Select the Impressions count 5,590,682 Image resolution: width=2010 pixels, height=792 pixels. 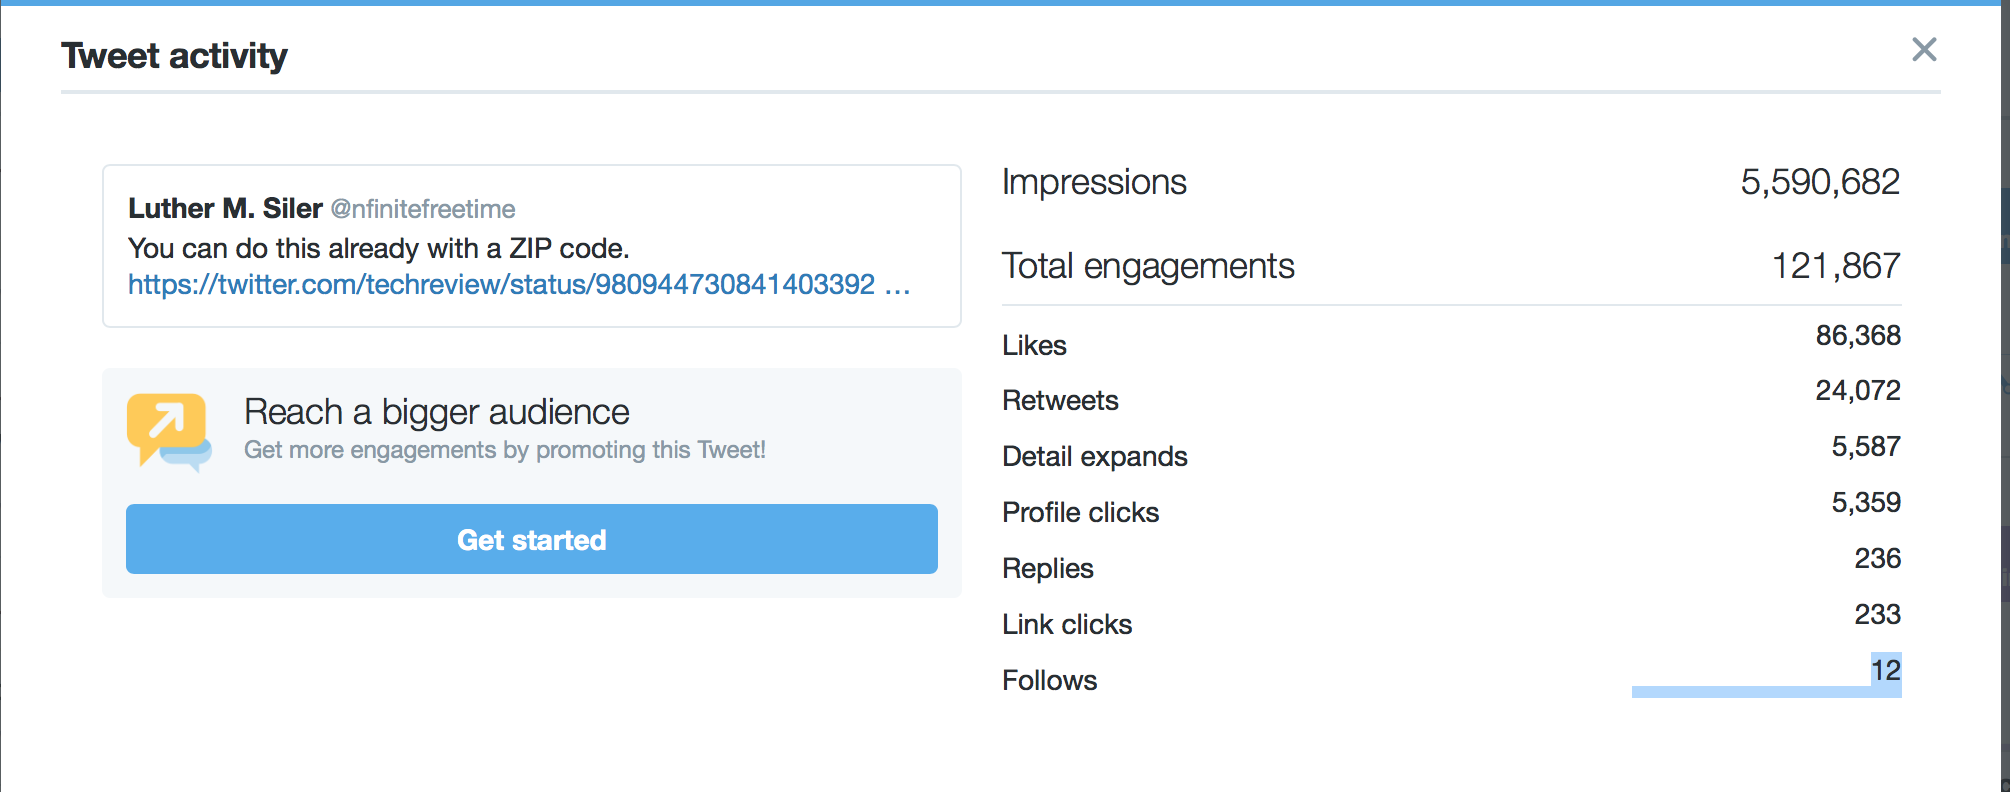tap(1819, 182)
